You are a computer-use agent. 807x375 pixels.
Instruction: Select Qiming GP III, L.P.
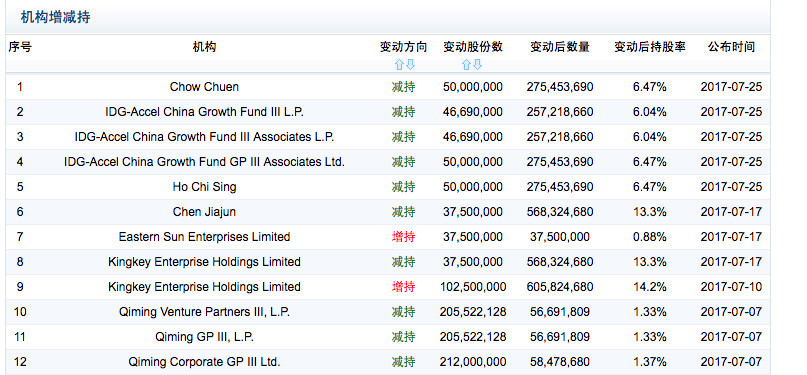point(204,337)
